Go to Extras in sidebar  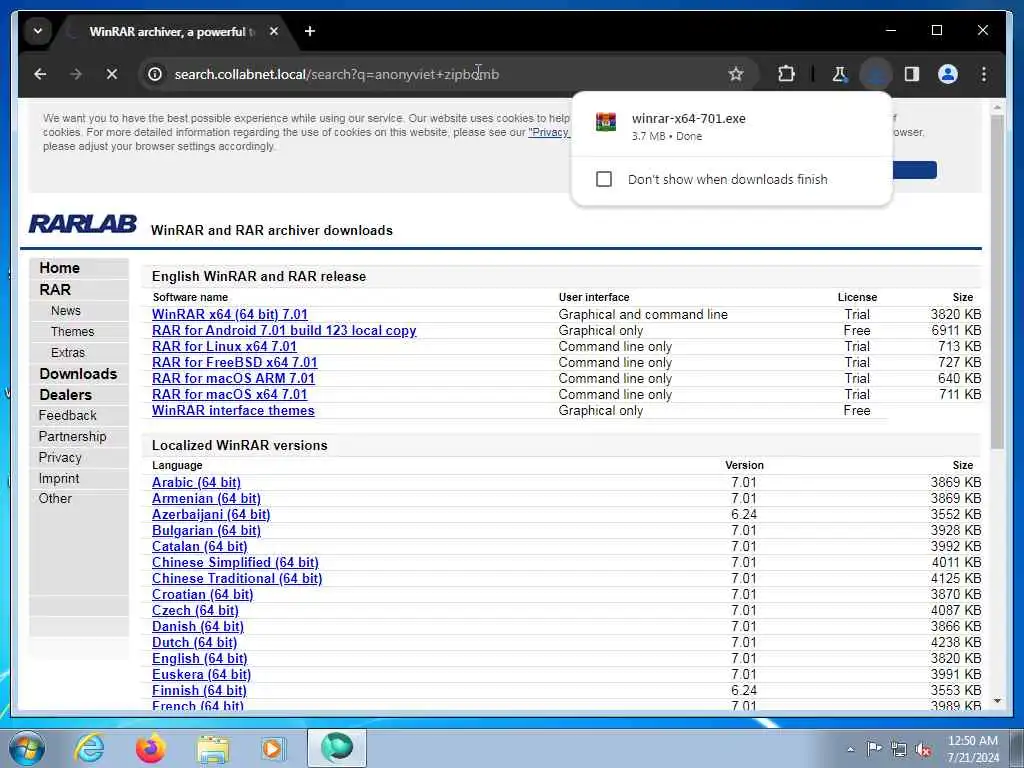click(x=68, y=353)
